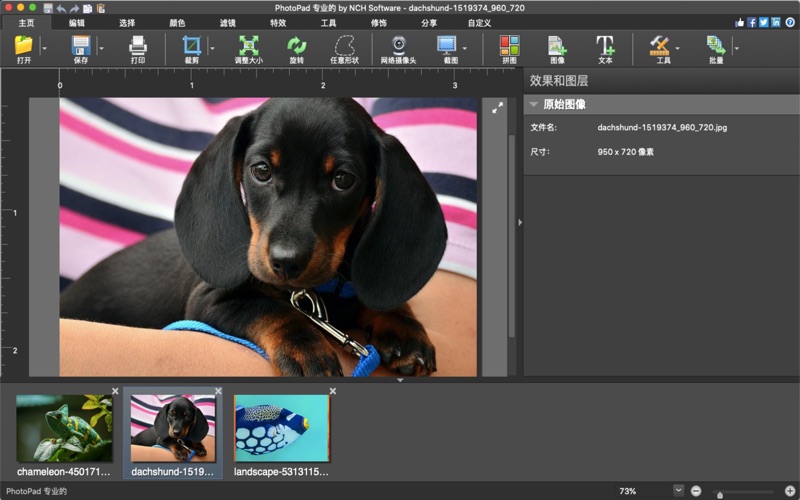Viewport: 800px width, 500px height.
Task: Click the 打开 (Open) folder icon
Action: (x=23, y=45)
